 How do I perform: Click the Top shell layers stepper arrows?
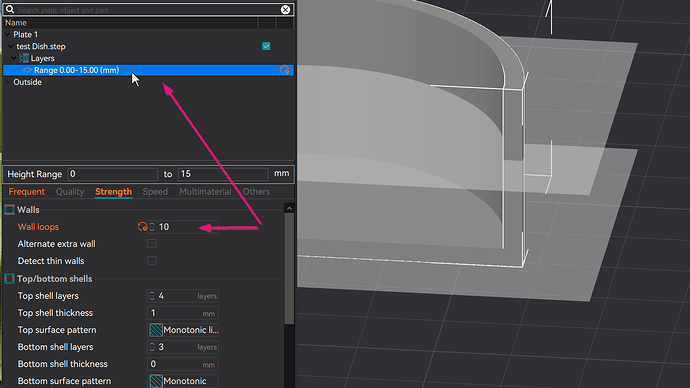(152, 296)
